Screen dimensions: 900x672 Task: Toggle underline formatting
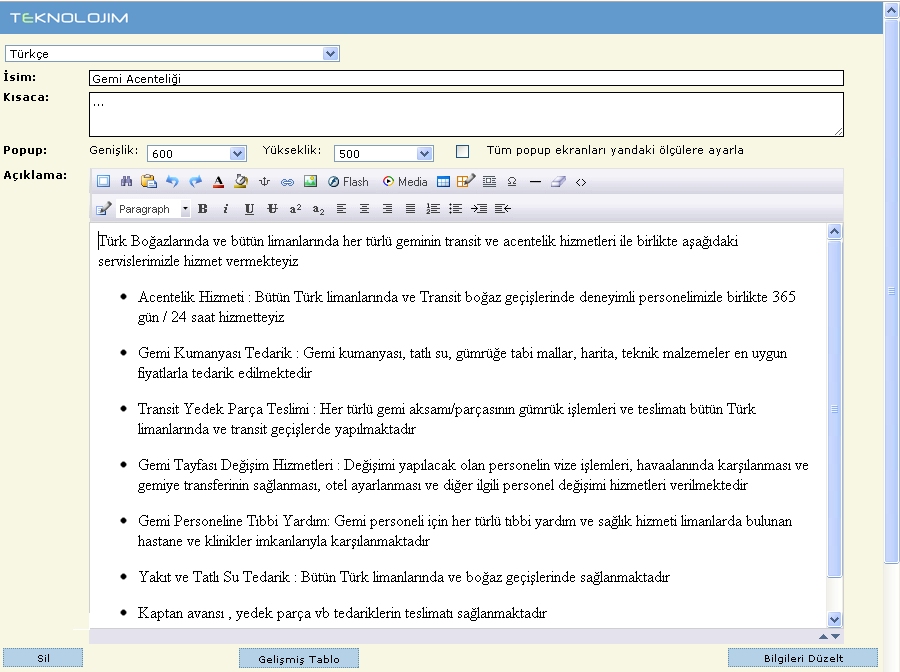coord(249,209)
